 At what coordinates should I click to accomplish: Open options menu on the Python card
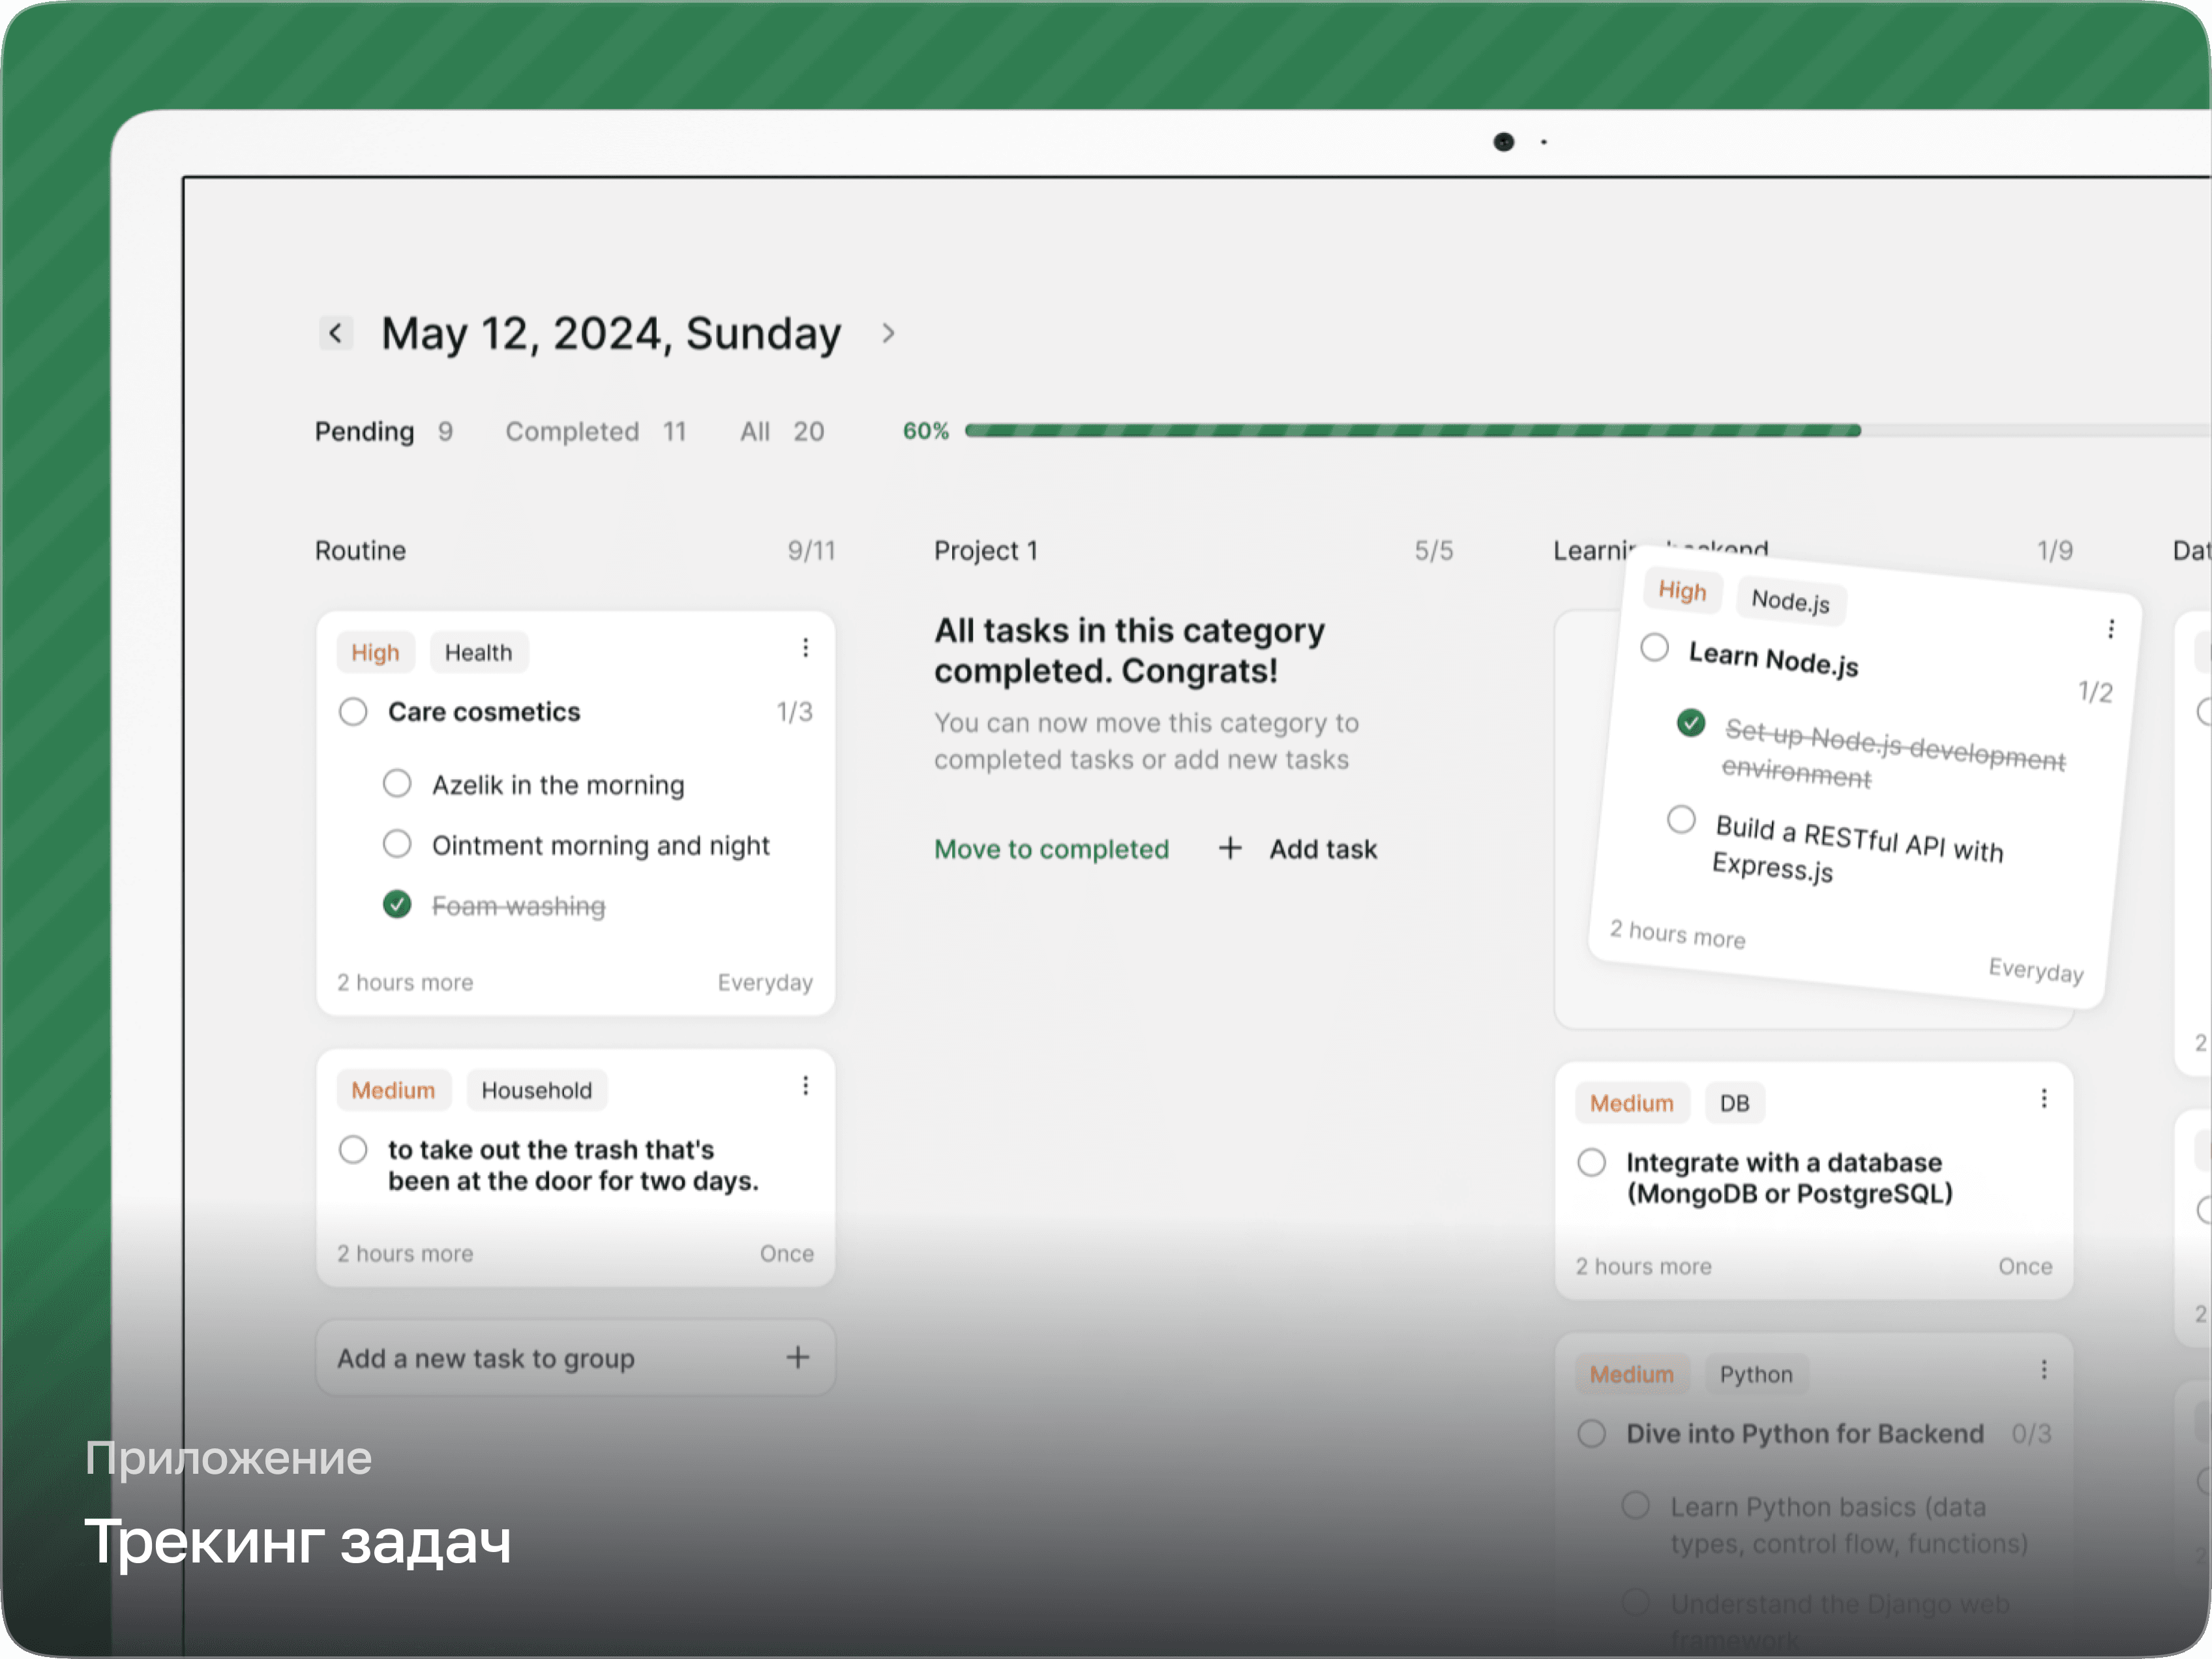(x=2044, y=1370)
